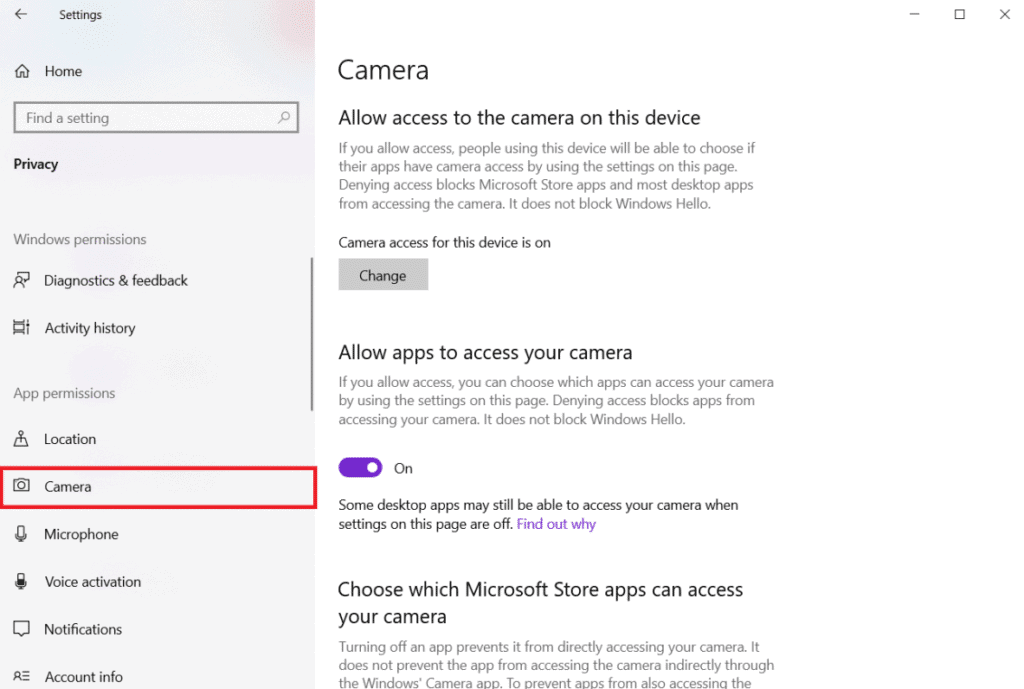Viewport: 1024px width, 689px height.
Task: Select the Account info sidebar entry
Action: pyautogui.click(x=84, y=676)
